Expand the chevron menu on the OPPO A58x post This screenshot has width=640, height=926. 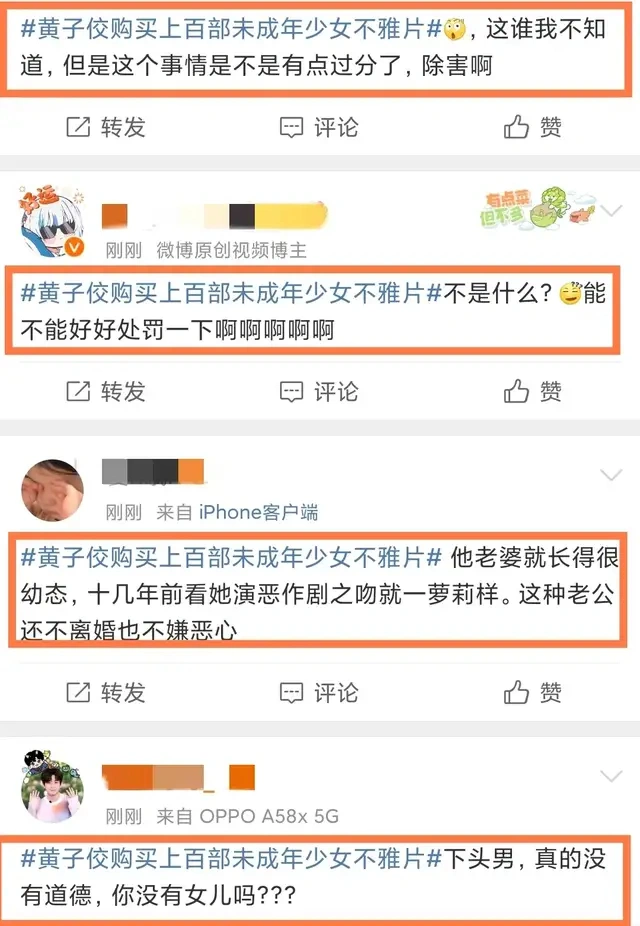(611, 775)
